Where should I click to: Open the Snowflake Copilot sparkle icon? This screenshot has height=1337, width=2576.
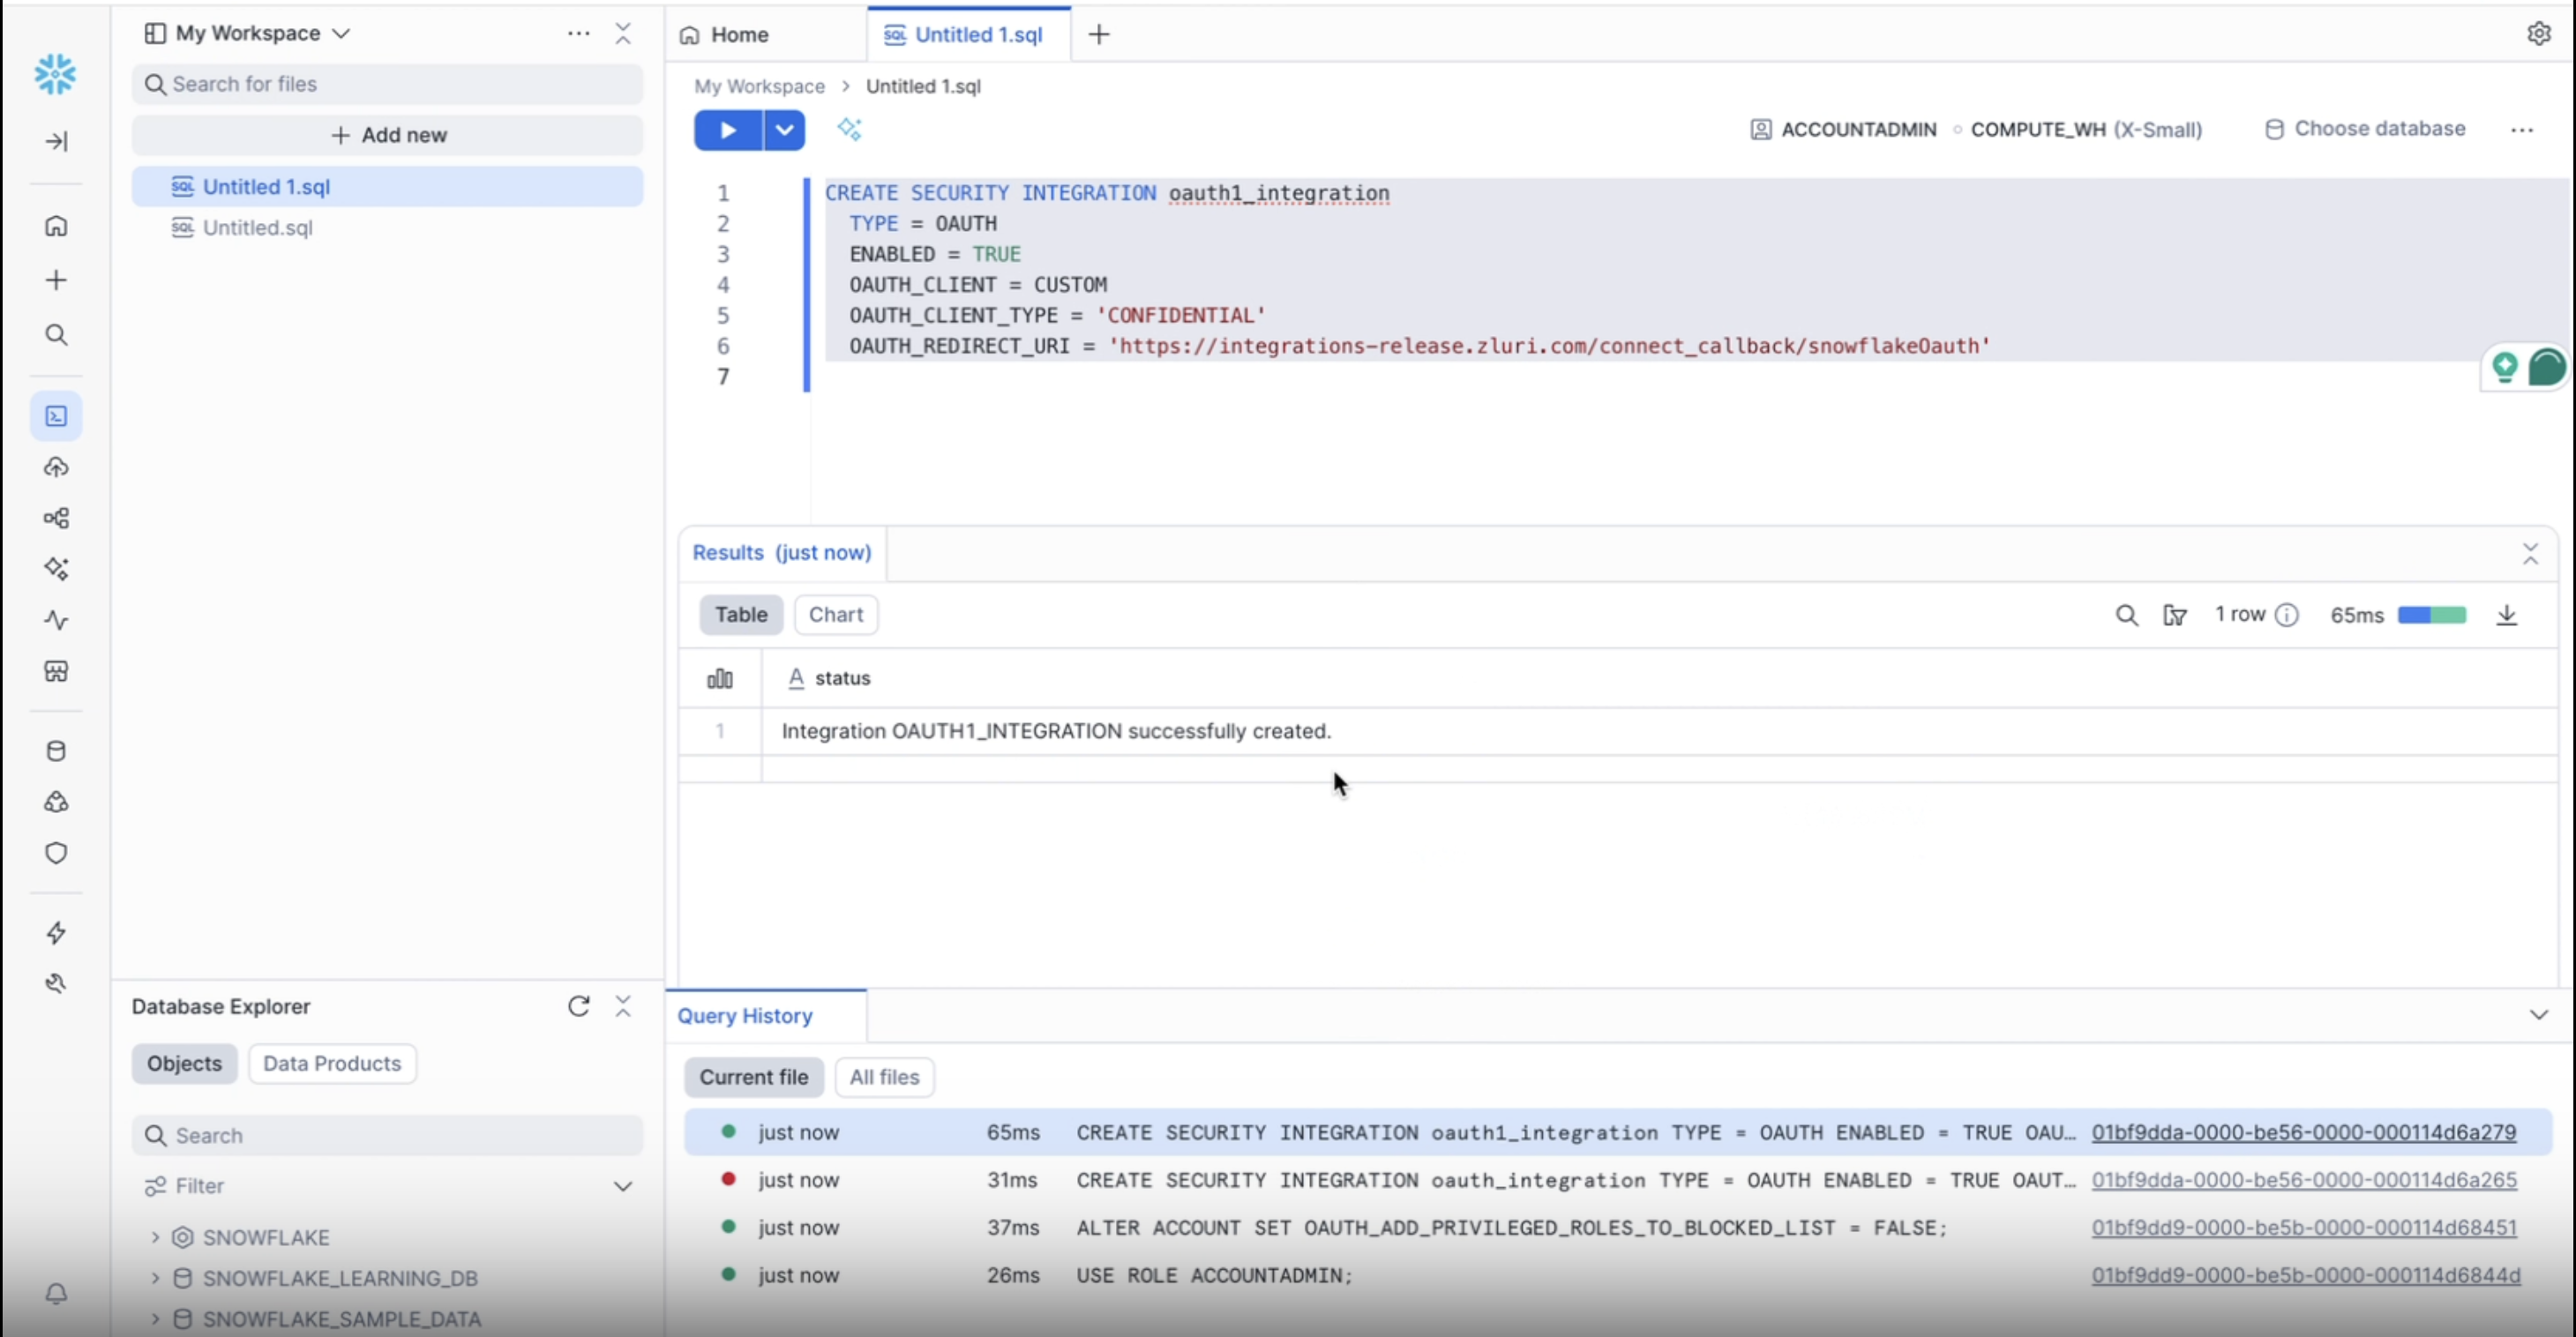click(849, 129)
